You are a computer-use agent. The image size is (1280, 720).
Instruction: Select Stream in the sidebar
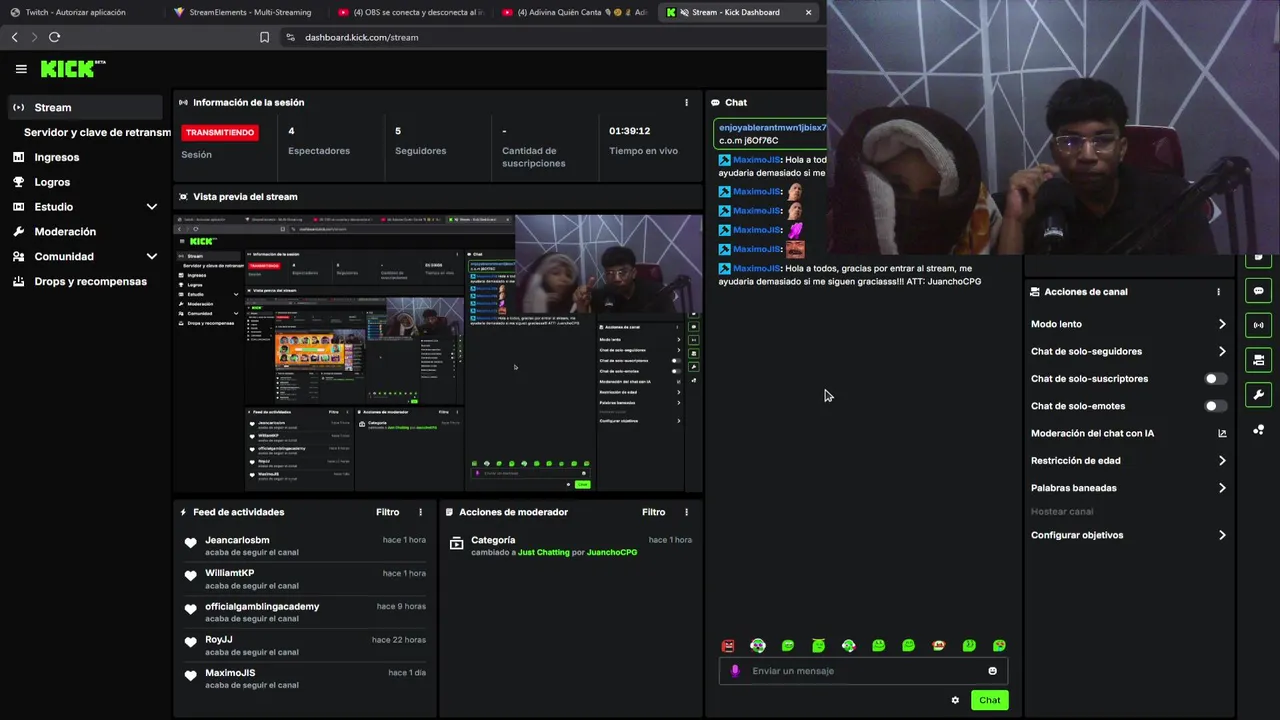[x=85, y=107]
